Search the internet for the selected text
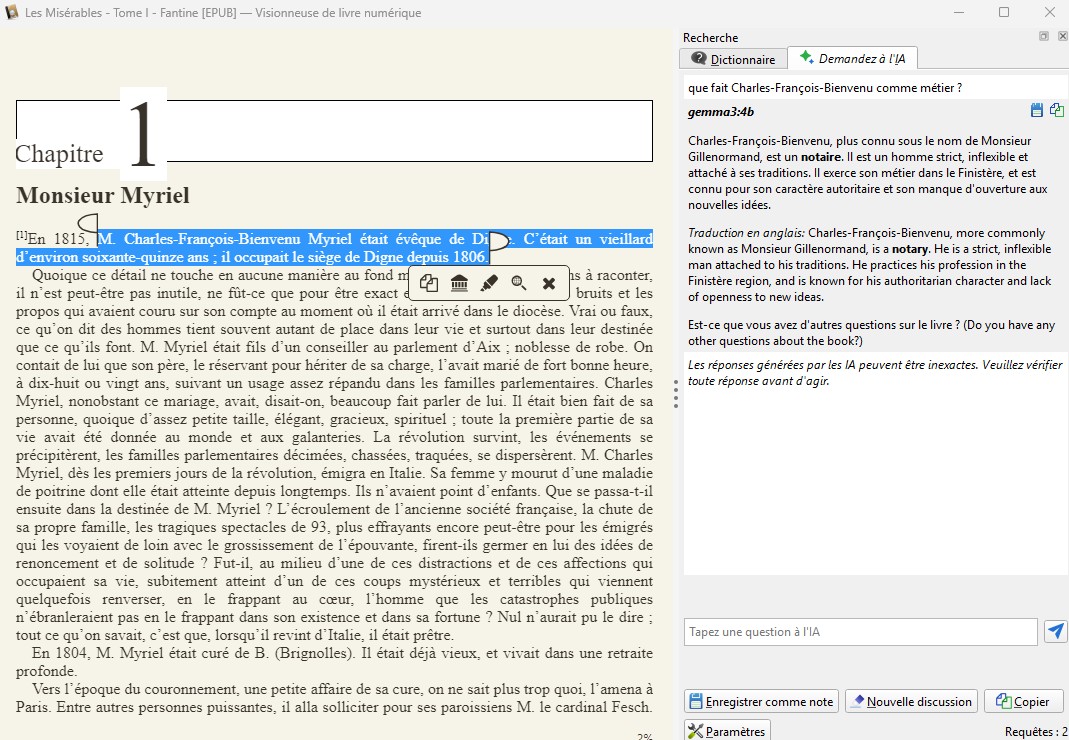The width and height of the screenshot is (1069, 740). (519, 283)
